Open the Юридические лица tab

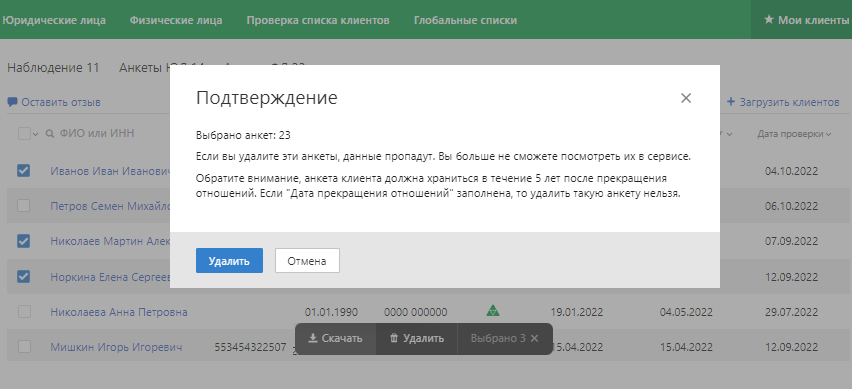pyautogui.click(x=54, y=20)
